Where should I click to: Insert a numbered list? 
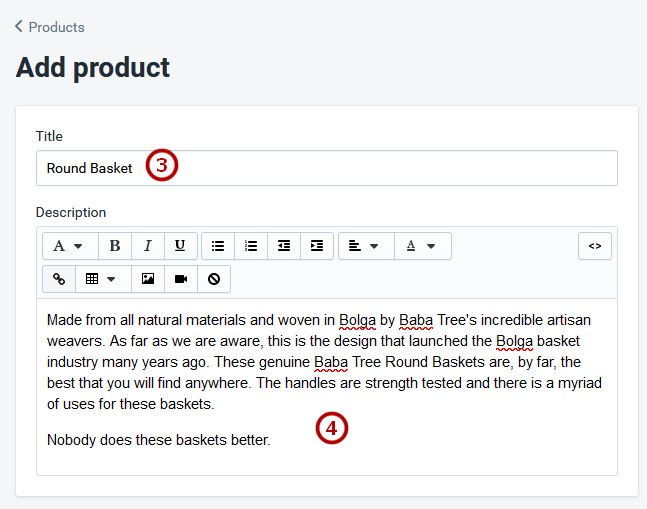point(251,246)
